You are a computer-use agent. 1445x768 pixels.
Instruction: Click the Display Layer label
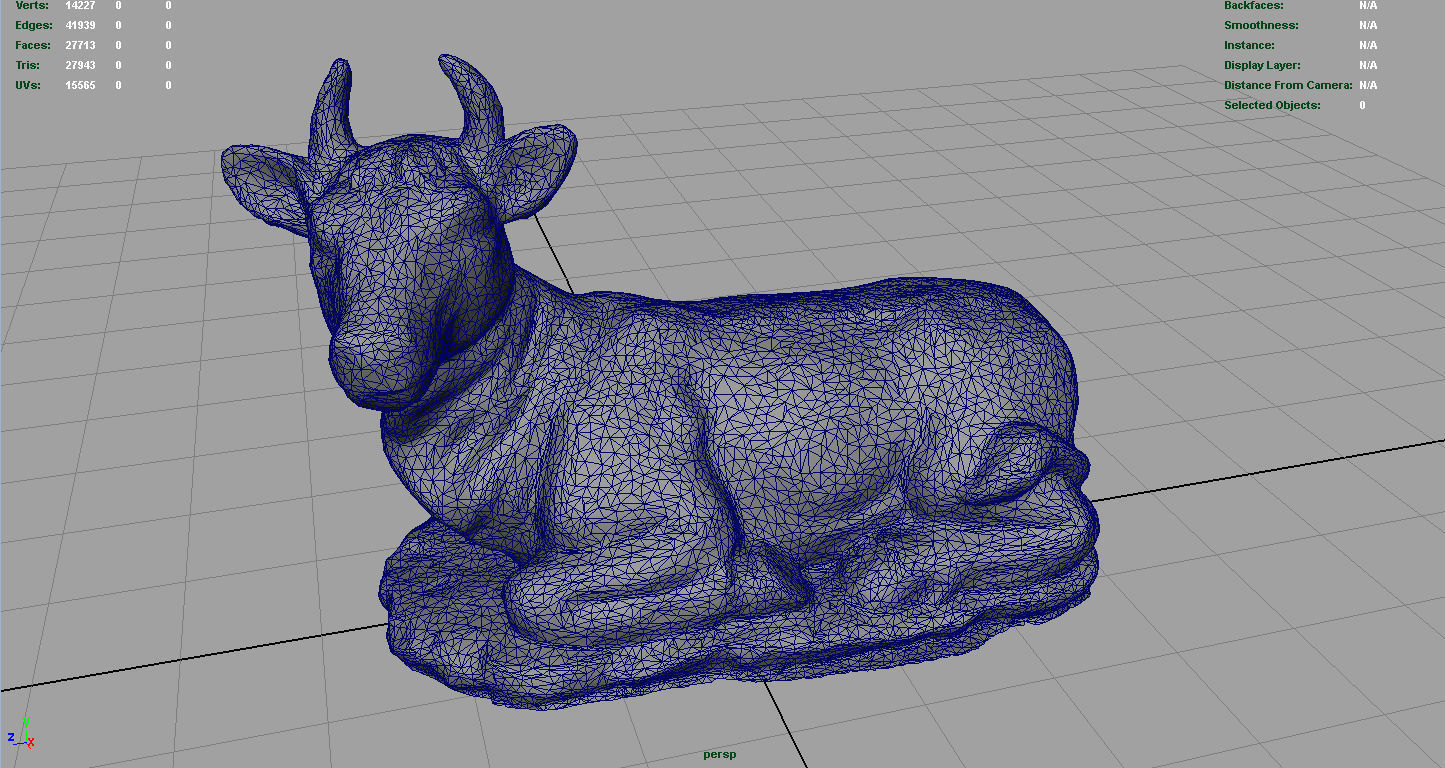pyautogui.click(x=1262, y=65)
